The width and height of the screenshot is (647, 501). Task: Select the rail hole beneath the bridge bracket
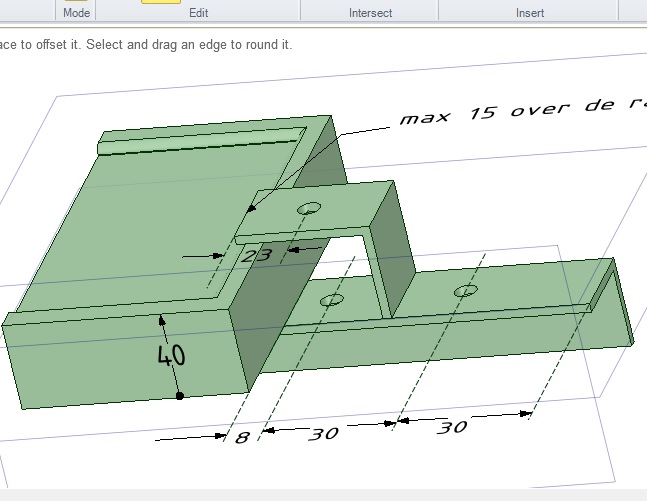pyautogui.click(x=332, y=300)
